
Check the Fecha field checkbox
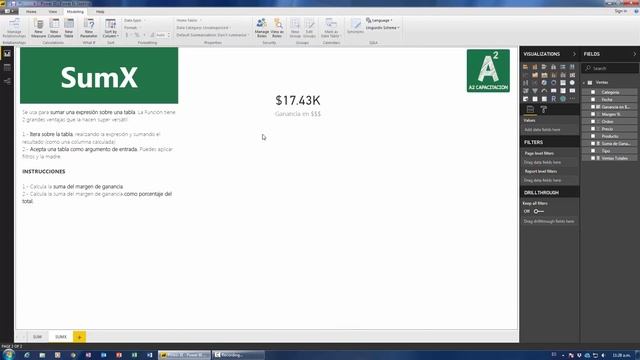(x=593, y=100)
